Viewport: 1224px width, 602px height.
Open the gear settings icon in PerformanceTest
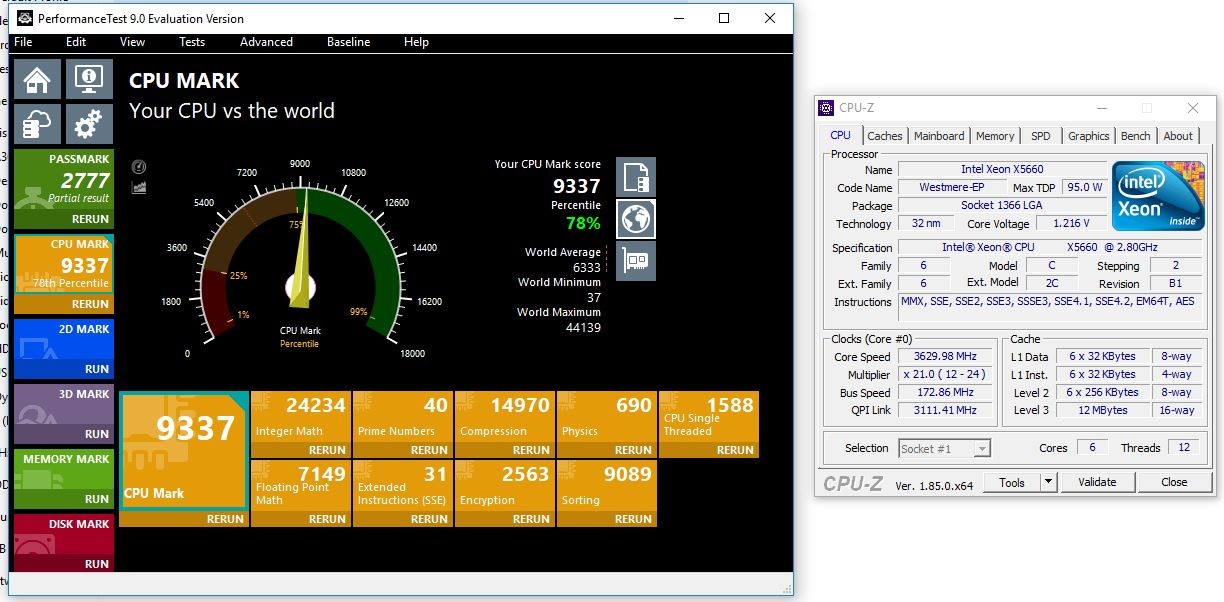[89, 124]
